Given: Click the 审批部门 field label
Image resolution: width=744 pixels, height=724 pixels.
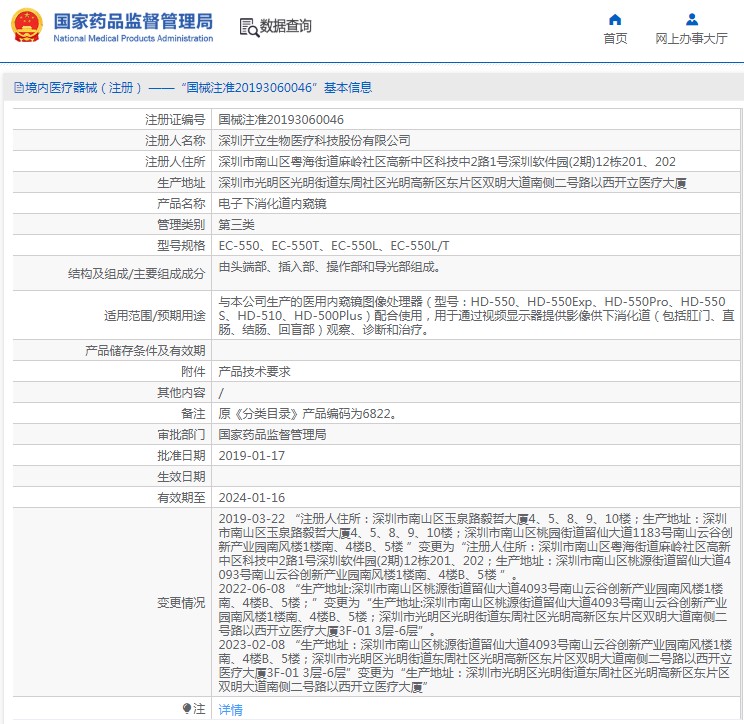Looking at the screenshot, I should coord(181,435).
